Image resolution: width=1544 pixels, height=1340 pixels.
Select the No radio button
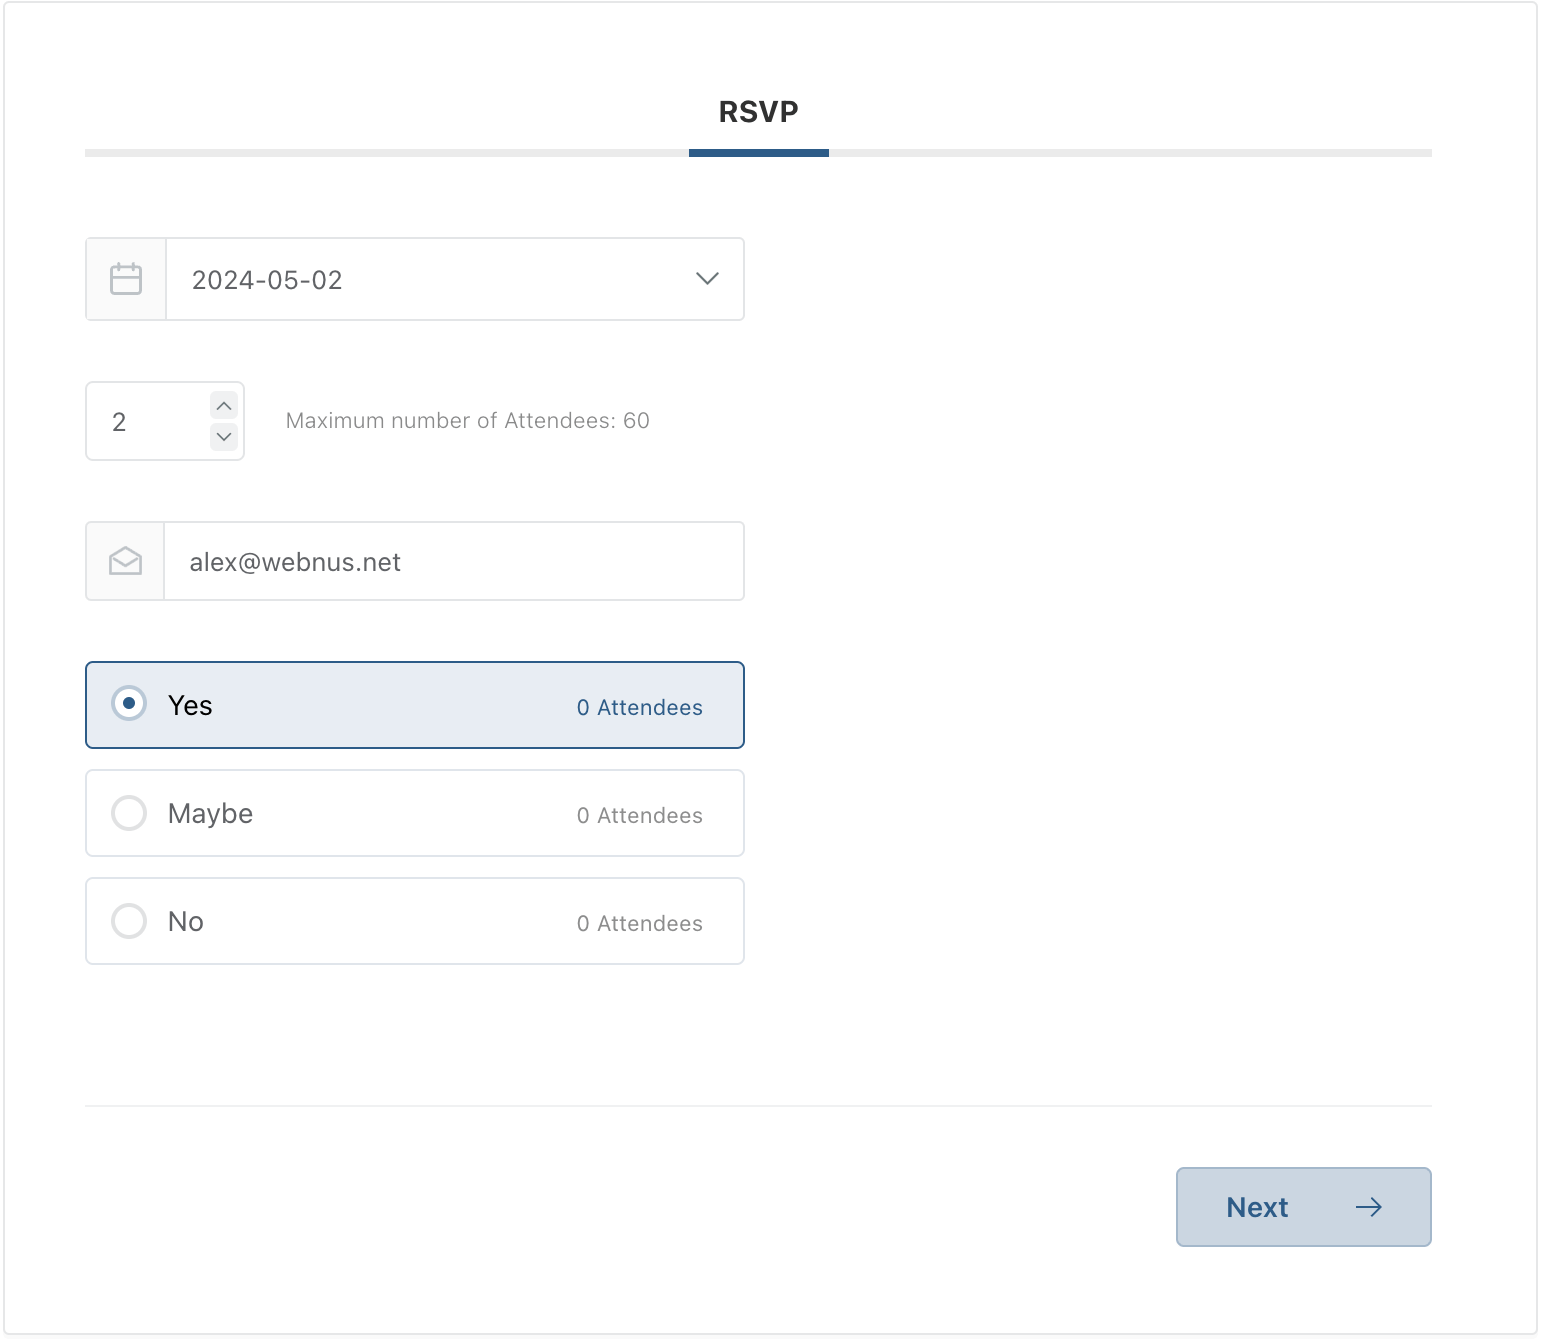click(x=129, y=921)
